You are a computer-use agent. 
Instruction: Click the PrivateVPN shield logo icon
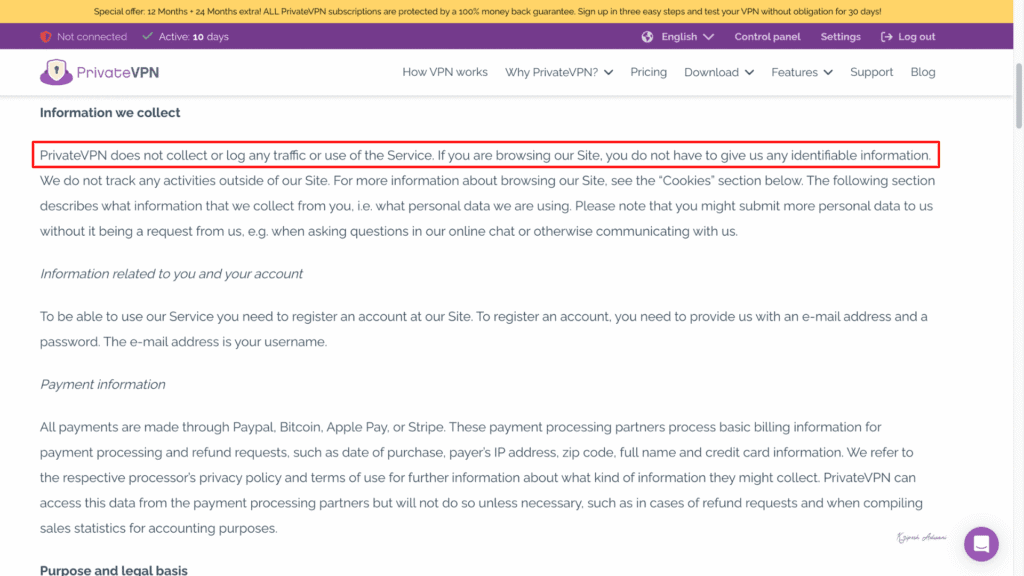click(56, 72)
